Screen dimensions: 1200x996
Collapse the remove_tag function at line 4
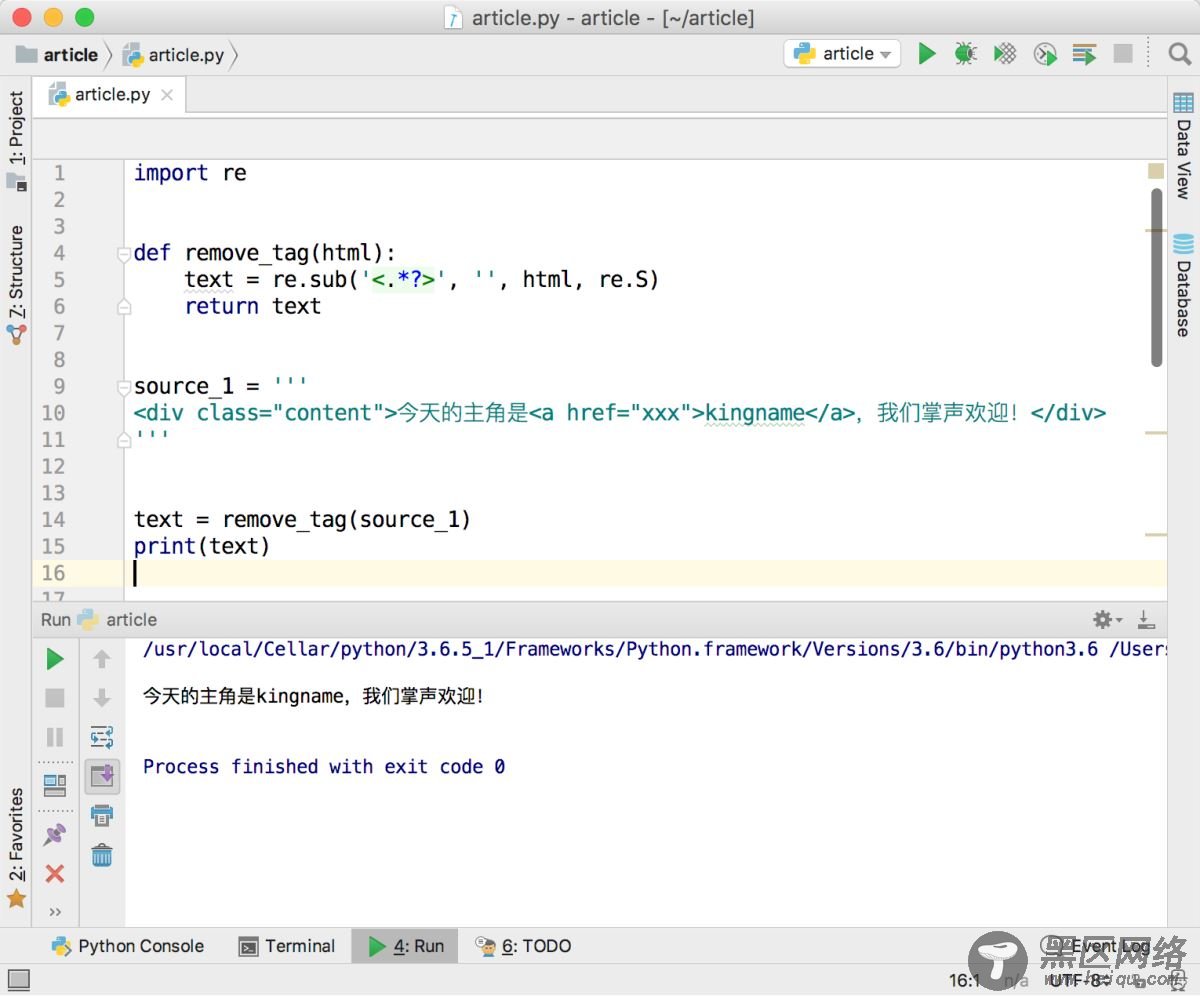[x=124, y=253]
